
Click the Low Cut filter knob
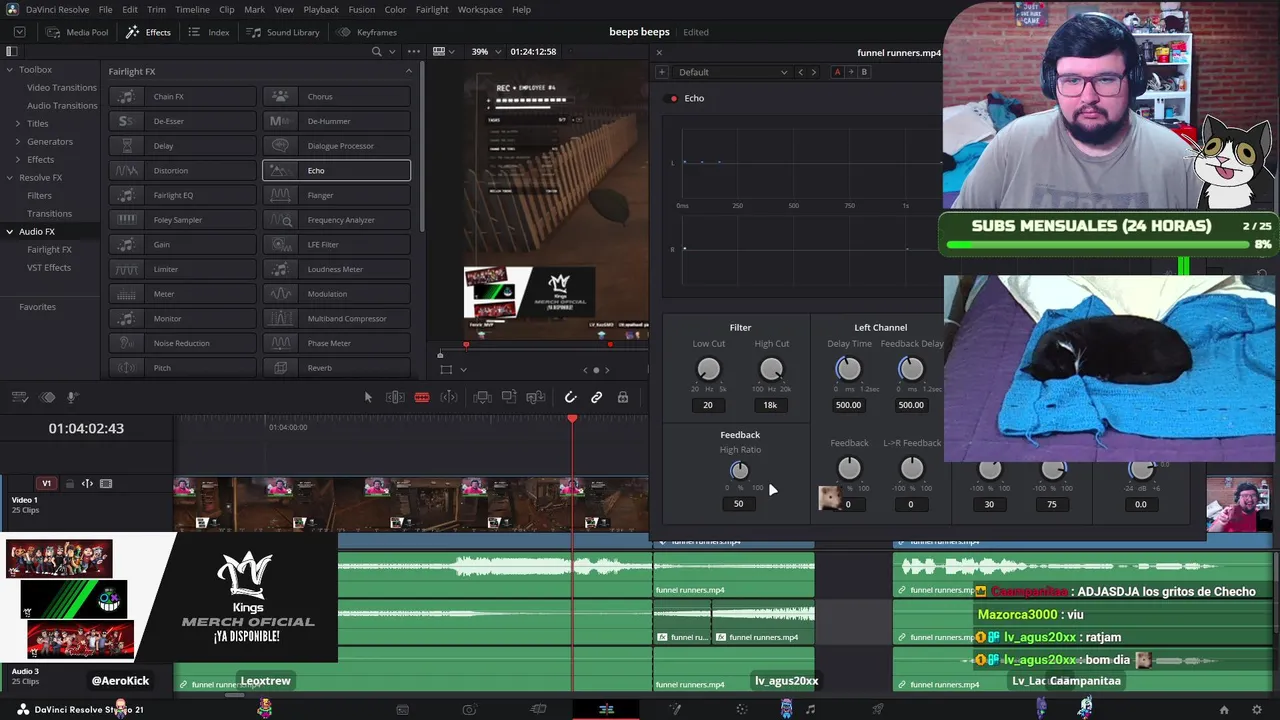[x=708, y=370]
